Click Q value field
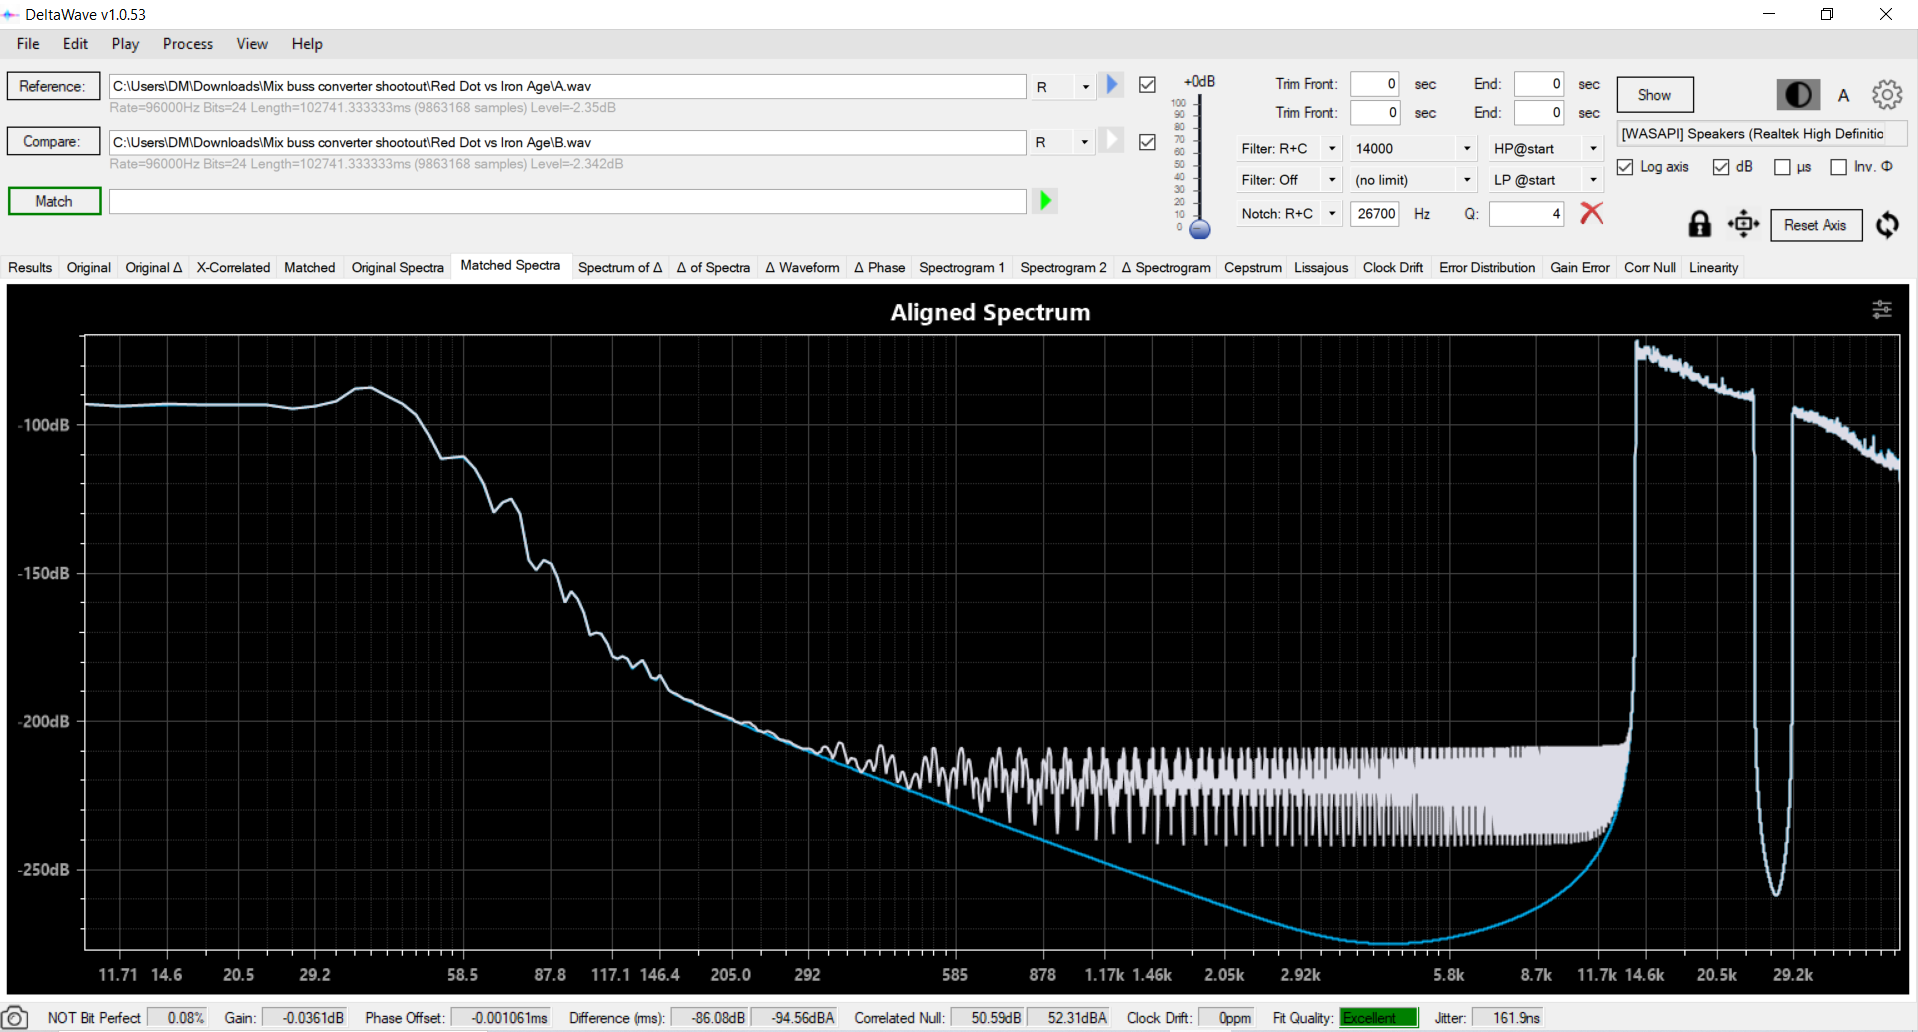The image size is (1918, 1032). [x=1526, y=213]
